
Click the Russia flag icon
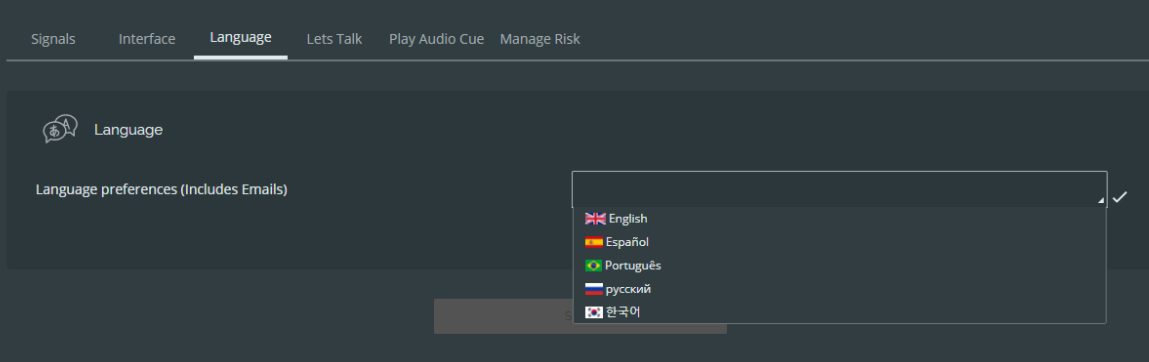(x=594, y=289)
